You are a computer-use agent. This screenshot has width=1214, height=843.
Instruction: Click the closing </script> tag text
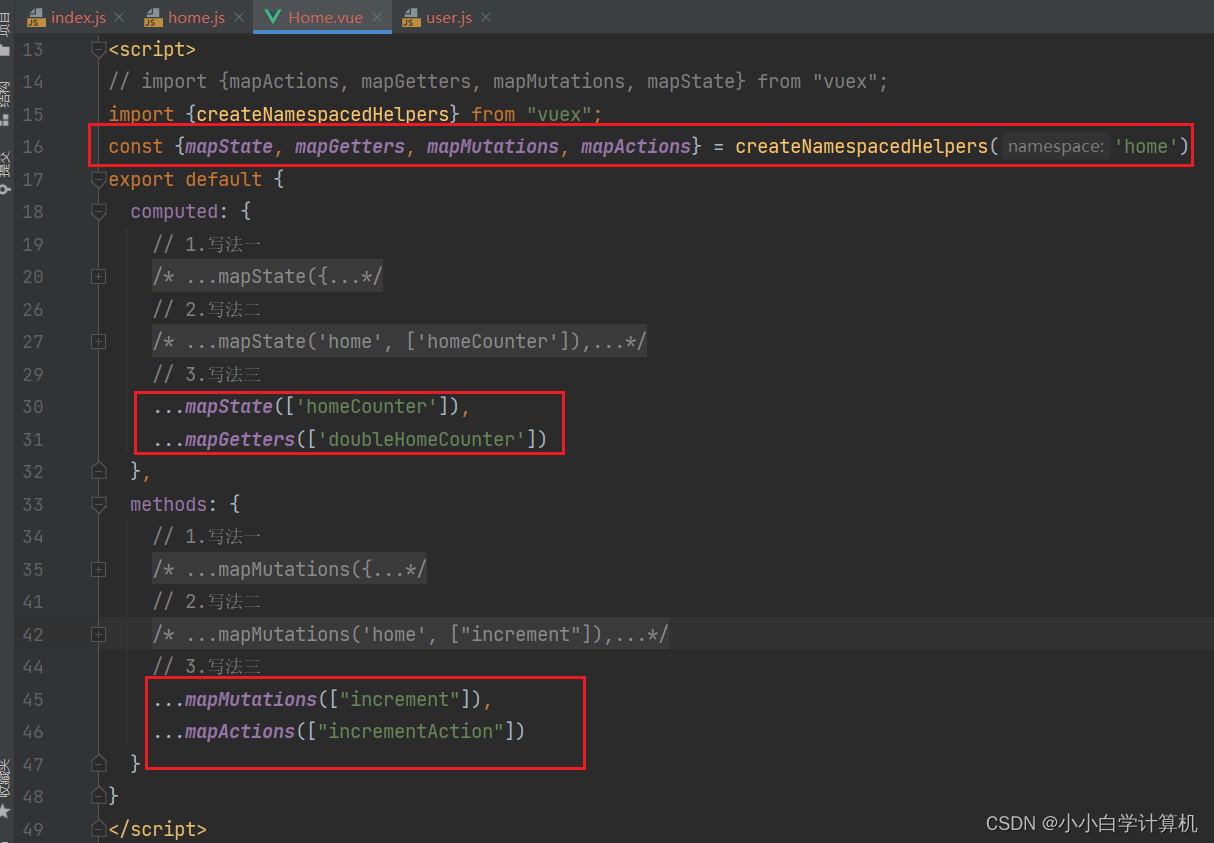157,829
